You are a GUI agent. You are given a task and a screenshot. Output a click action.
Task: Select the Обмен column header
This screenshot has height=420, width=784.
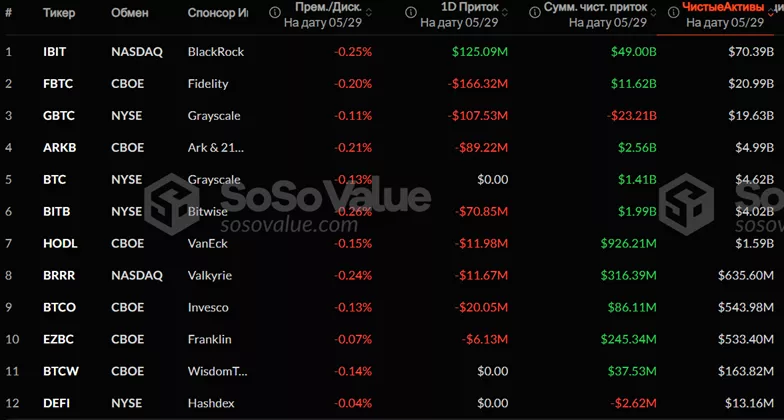pyautogui.click(x=130, y=13)
